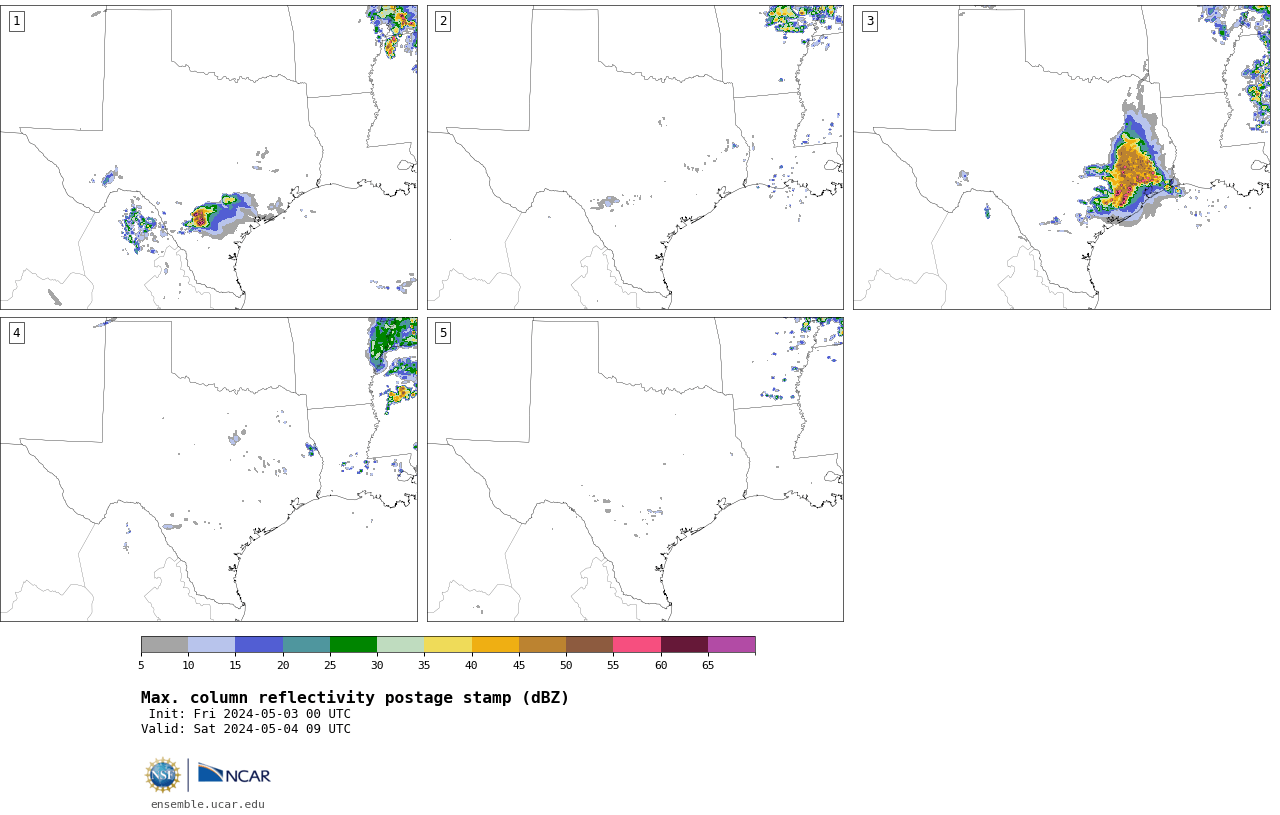Click the pink 55-60 dBZ swatch

pos(637,644)
